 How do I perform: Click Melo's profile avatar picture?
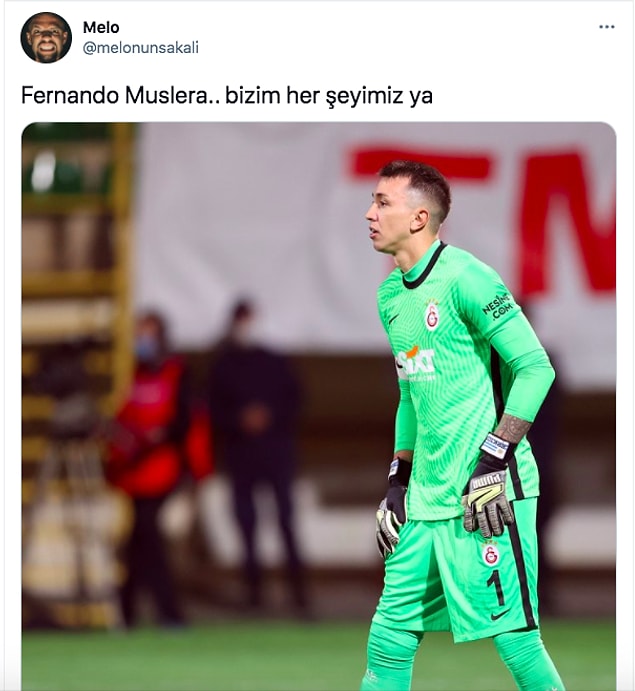46,37
